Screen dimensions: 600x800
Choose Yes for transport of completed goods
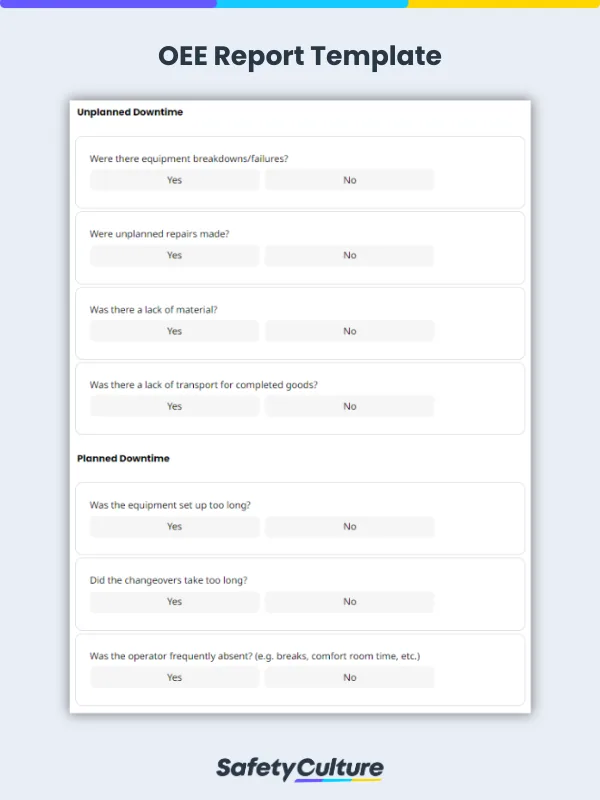[173, 406]
